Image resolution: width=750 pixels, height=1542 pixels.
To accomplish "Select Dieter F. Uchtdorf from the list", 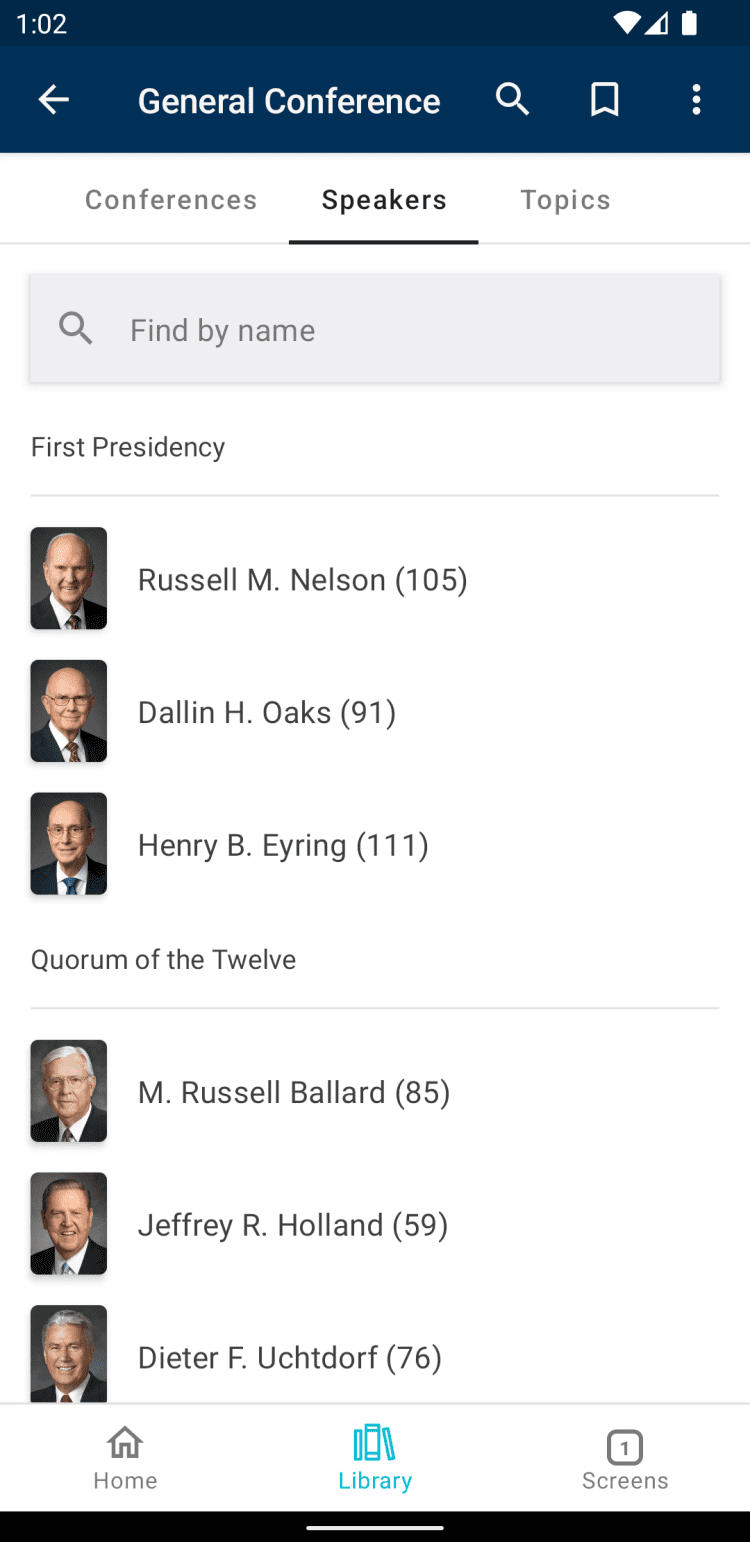I will coord(289,1358).
